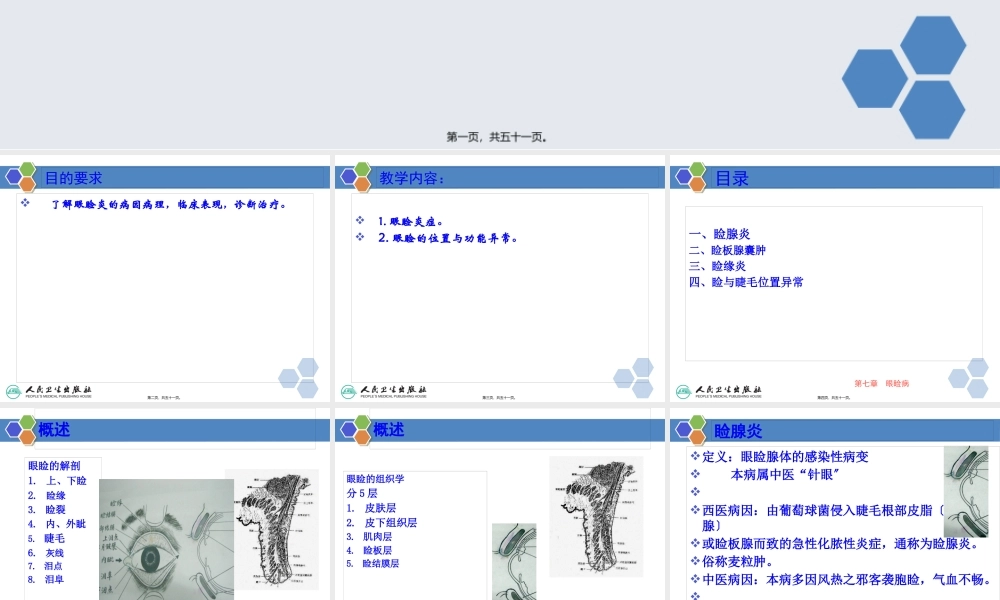
Task: Click the publisher logo on the 教学内容 slide
Action: click(x=383, y=388)
